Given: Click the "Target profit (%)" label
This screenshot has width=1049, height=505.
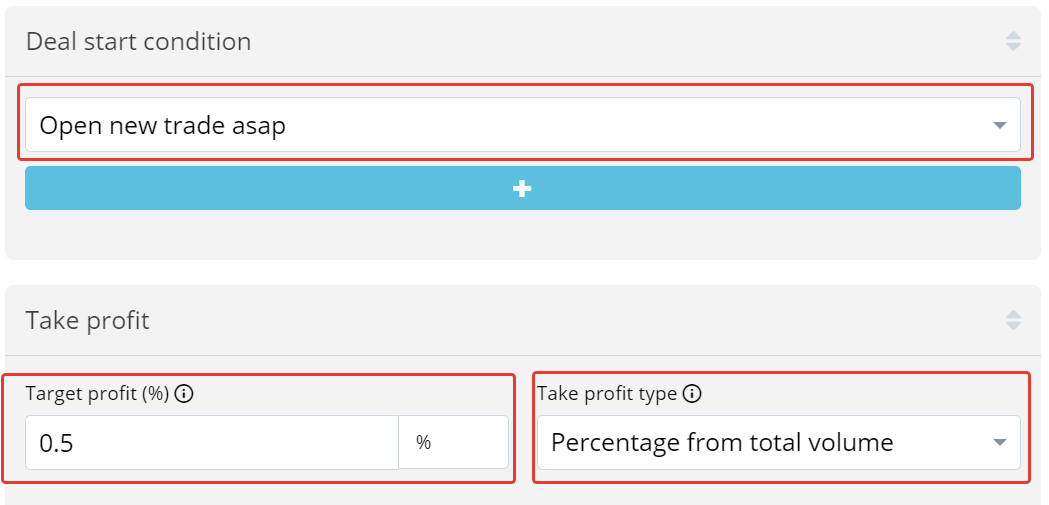Looking at the screenshot, I should 97,394.
